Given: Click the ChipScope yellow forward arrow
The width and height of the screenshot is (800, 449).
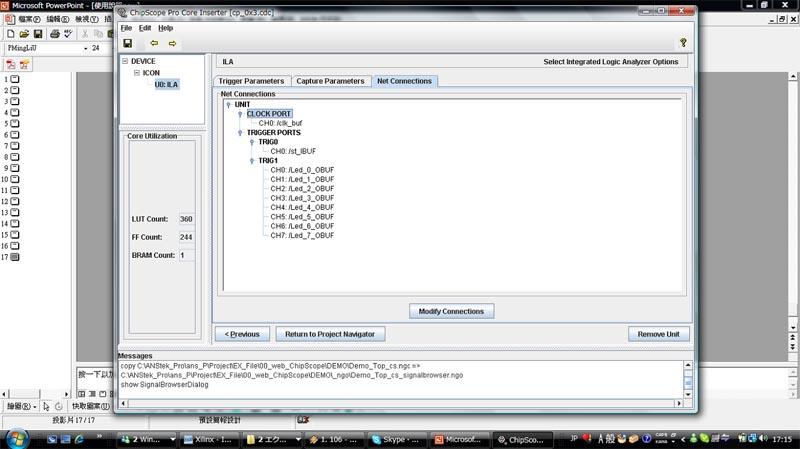Looking at the screenshot, I should pos(172,43).
